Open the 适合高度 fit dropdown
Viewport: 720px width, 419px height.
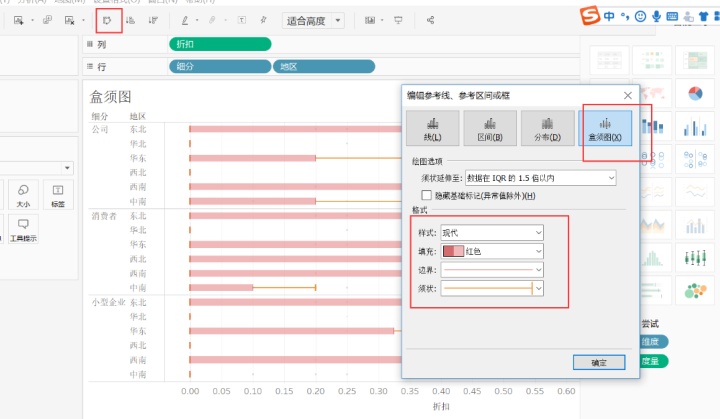[338, 20]
